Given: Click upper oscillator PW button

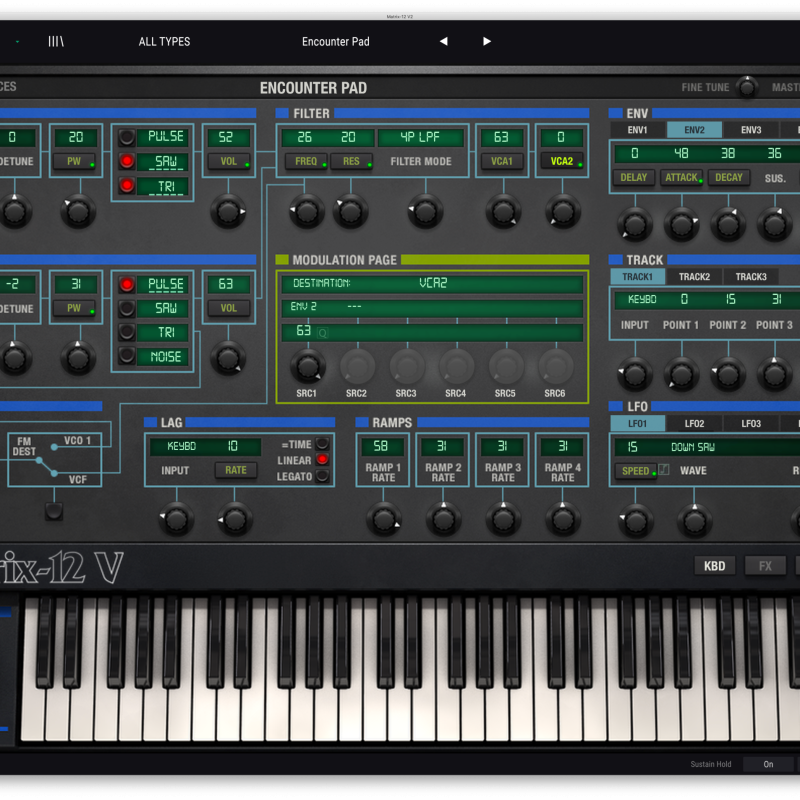Looking at the screenshot, I should pyautogui.click(x=74, y=161).
